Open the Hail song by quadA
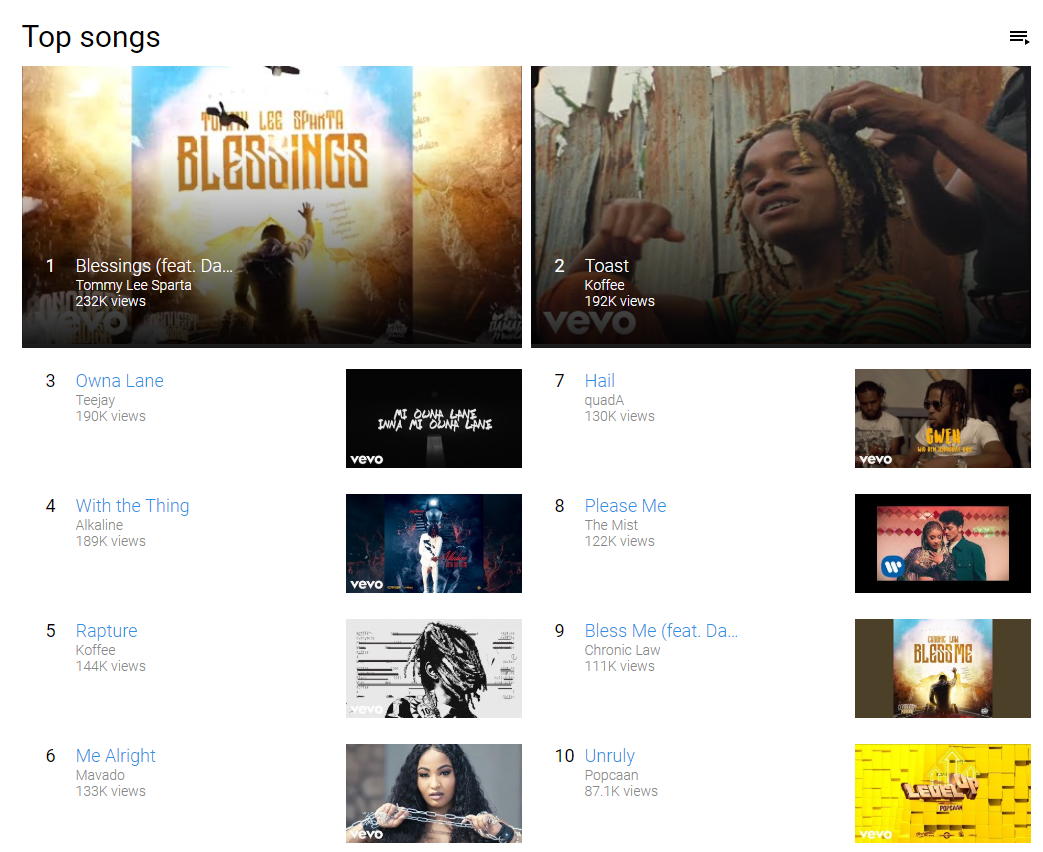The height and width of the screenshot is (852, 1043). click(x=599, y=380)
